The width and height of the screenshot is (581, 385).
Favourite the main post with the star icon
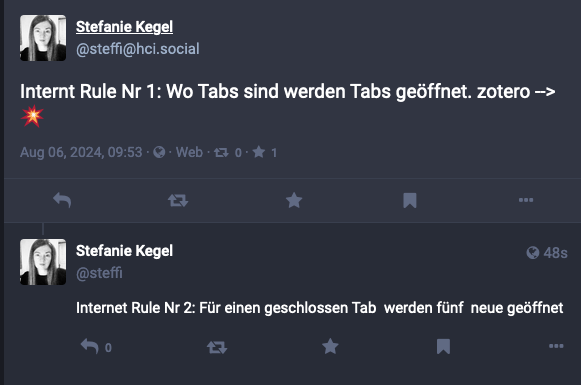click(294, 200)
